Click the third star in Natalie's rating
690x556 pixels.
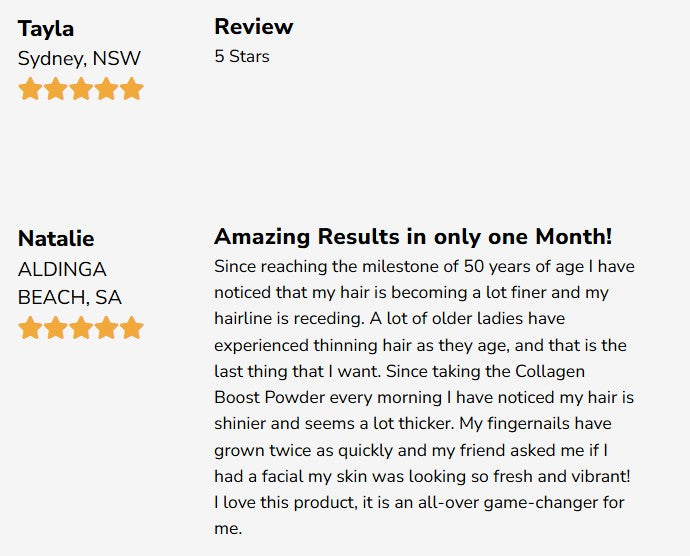coord(81,328)
